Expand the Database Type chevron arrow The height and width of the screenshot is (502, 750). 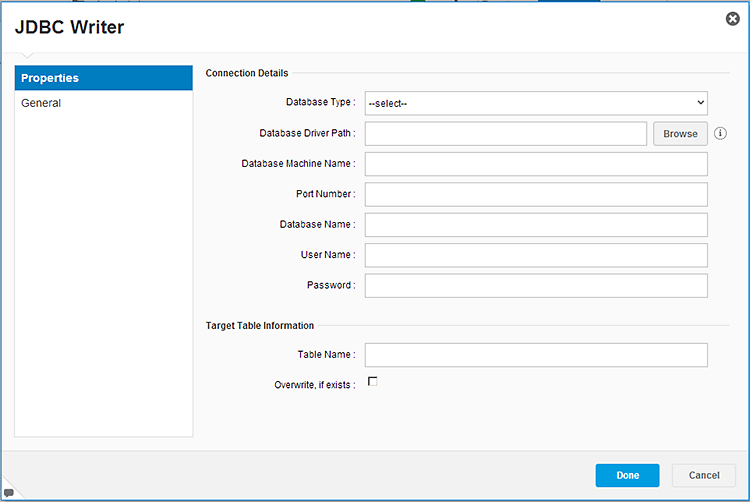(x=700, y=103)
